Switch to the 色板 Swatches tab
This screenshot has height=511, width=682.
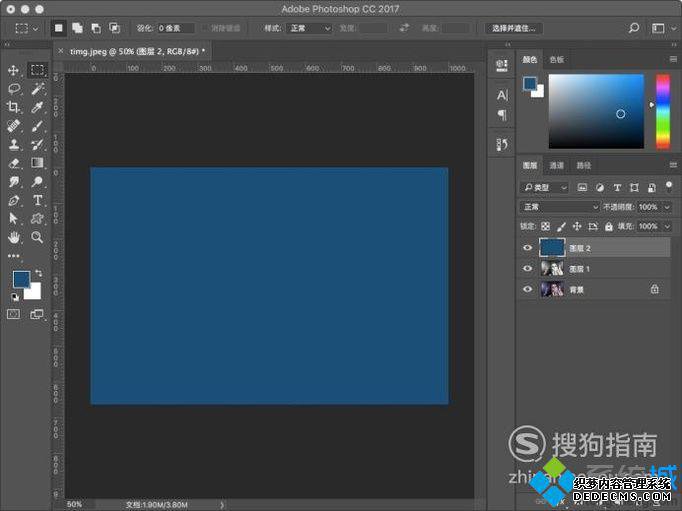556,60
